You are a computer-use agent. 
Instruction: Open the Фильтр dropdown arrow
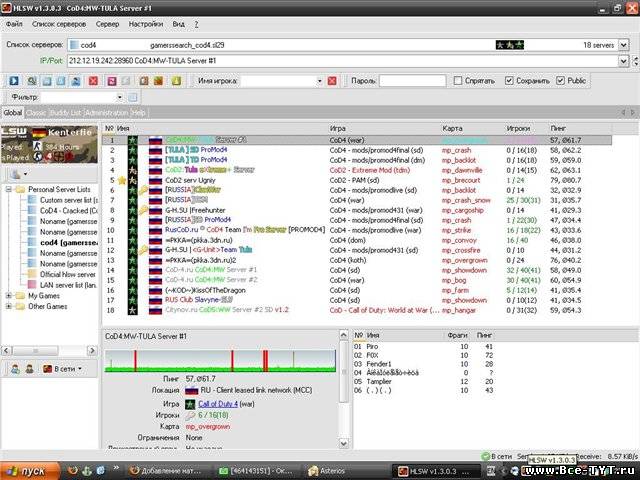tap(120, 97)
